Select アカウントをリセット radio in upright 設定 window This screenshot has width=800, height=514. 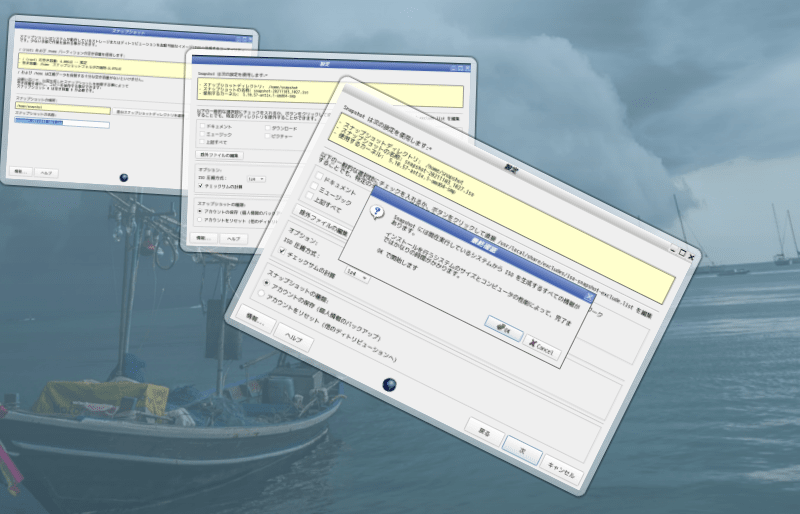point(199,219)
